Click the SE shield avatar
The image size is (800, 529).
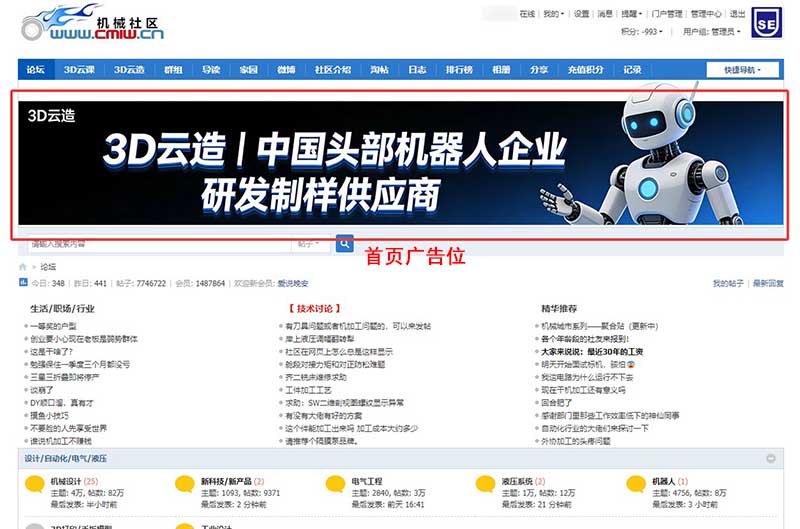(x=766, y=24)
